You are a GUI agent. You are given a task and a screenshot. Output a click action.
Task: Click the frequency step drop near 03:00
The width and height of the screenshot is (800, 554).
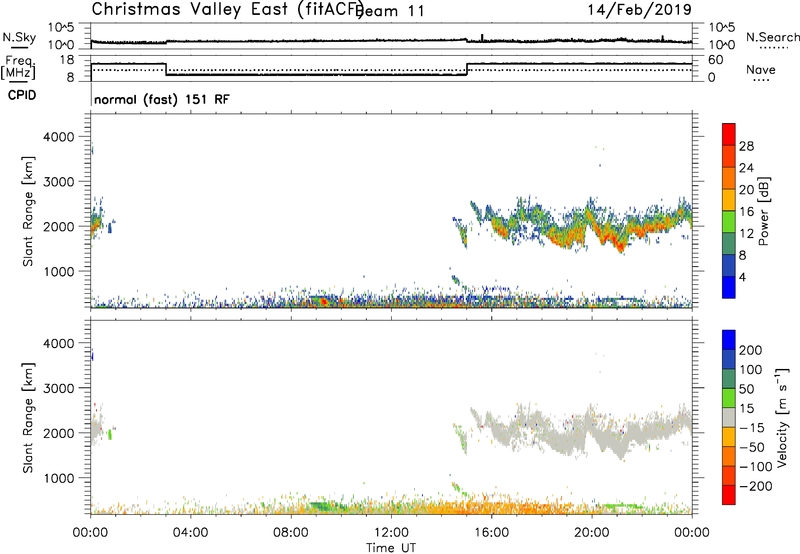[166, 69]
